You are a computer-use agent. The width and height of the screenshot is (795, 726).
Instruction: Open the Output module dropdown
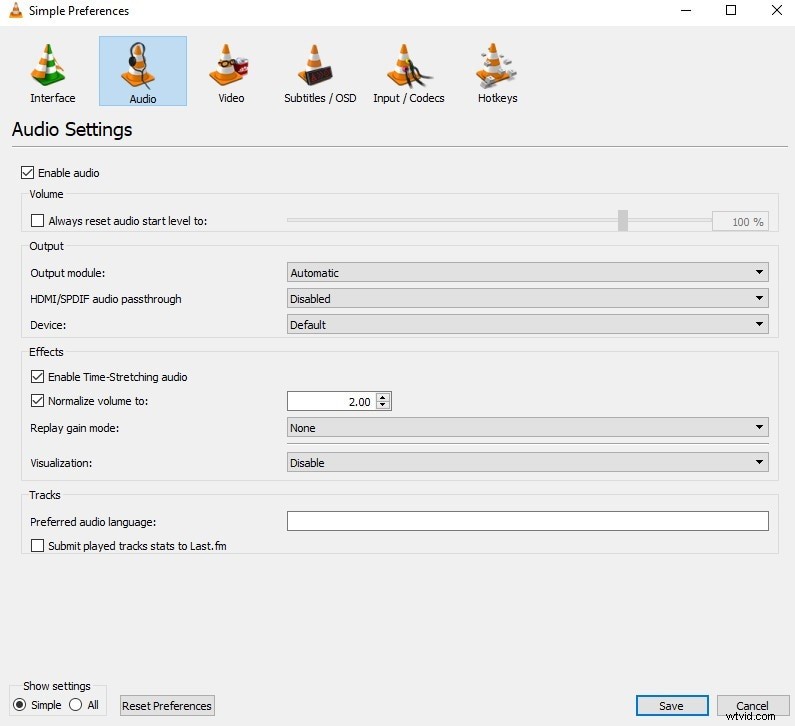(527, 272)
